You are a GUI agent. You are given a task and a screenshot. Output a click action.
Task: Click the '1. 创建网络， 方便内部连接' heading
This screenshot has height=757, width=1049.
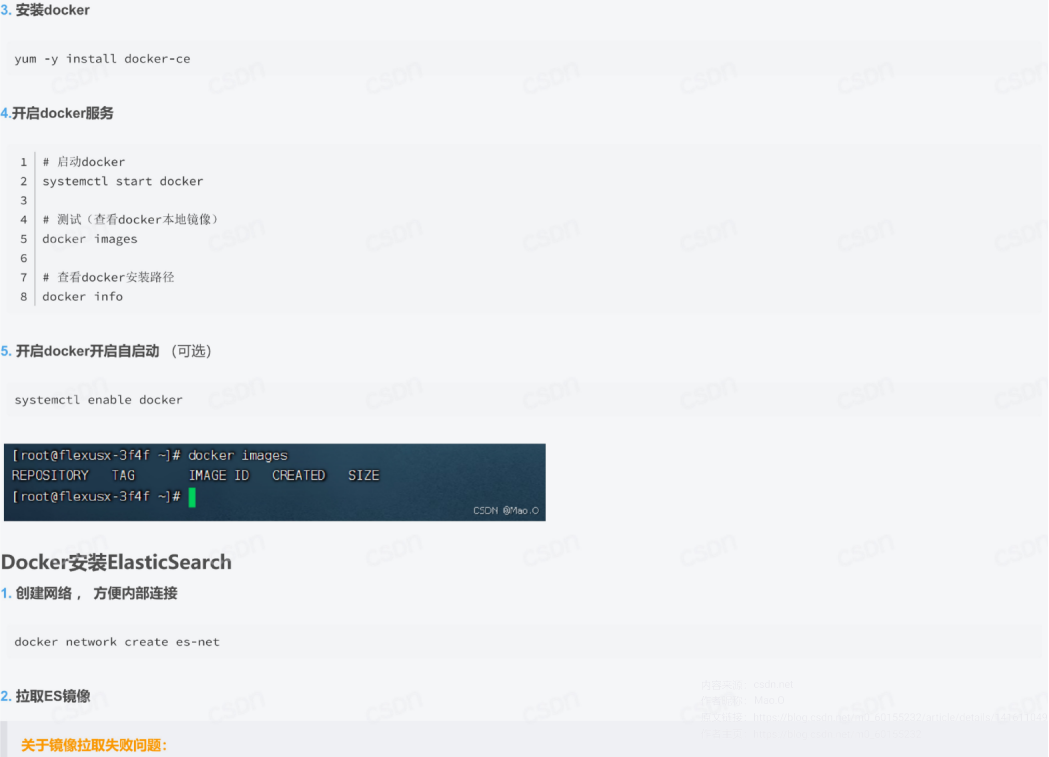pyautogui.click(x=89, y=593)
